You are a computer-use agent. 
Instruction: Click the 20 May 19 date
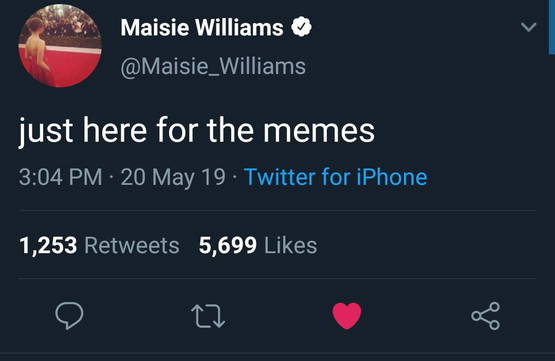pyautogui.click(x=173, y=177)
